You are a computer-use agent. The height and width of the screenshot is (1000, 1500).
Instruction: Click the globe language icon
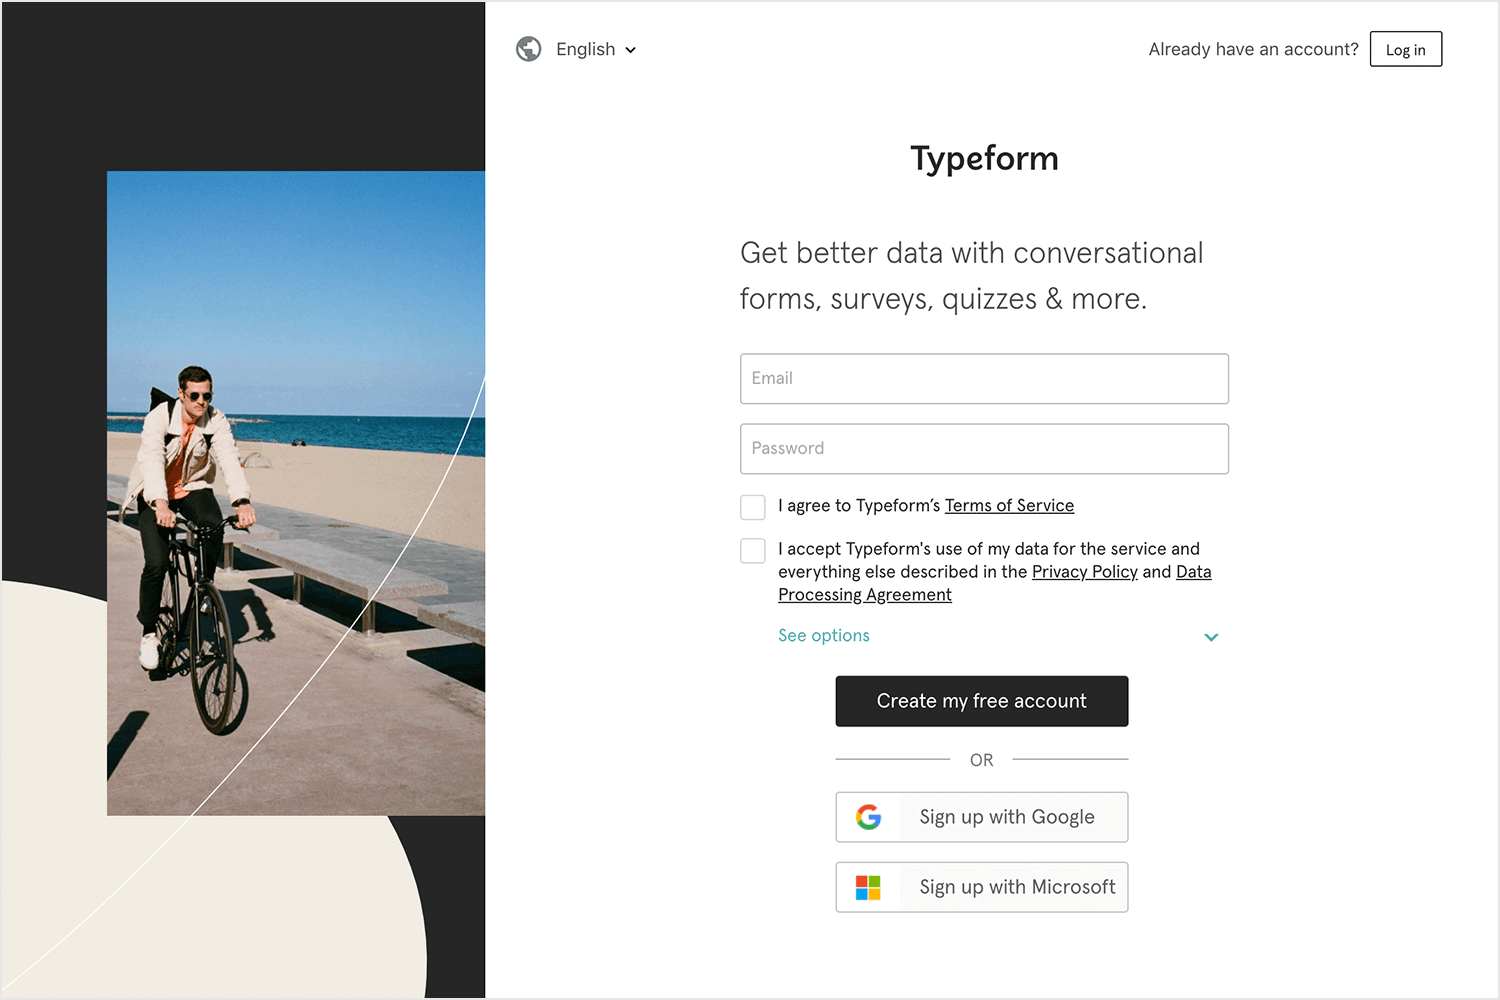529,49
